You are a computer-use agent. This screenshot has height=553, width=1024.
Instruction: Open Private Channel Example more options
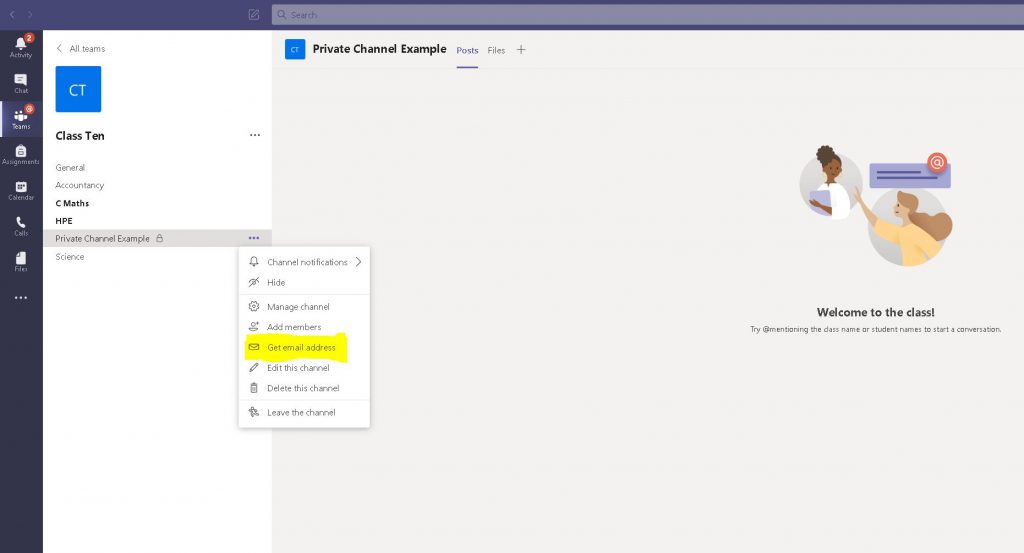(254, 238)
